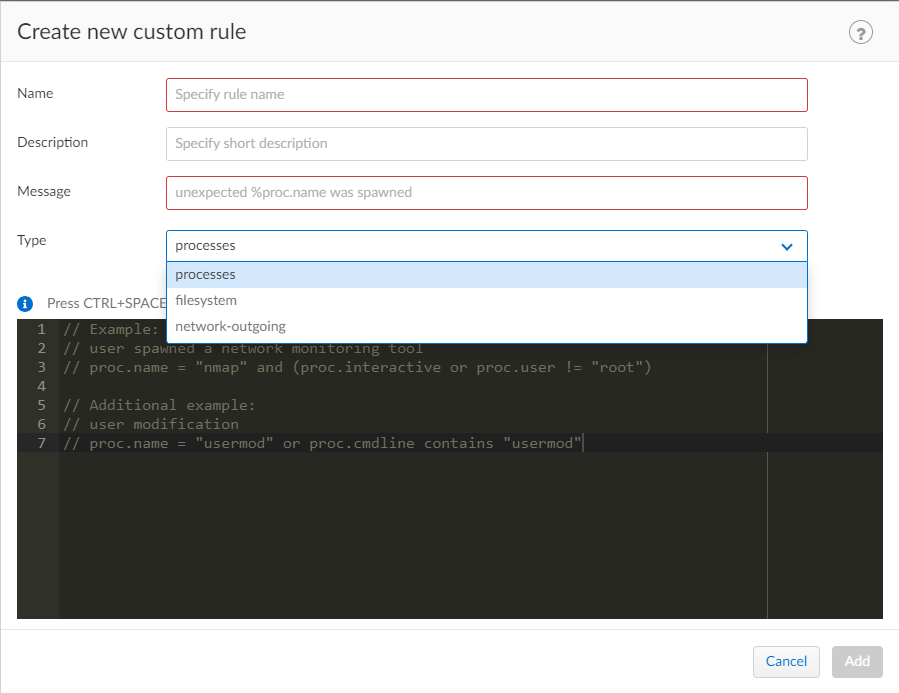Open the help question mark icon

[x=860, y=33]
